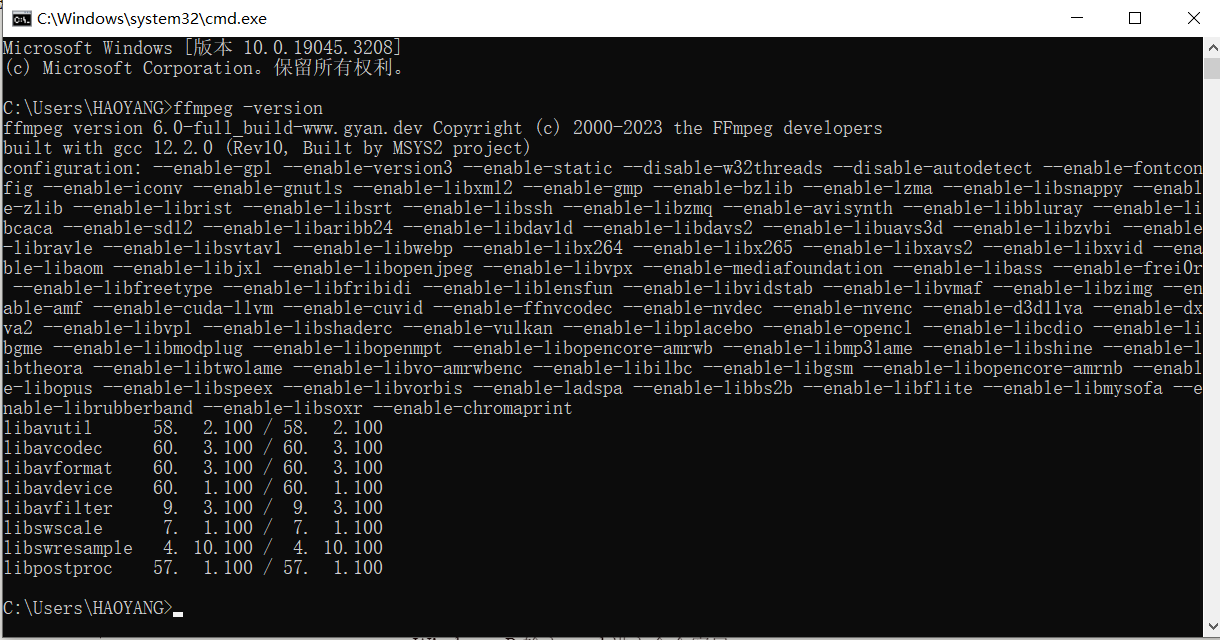Click the libavutil version entry
Screen dimensions: 1220x640
190,427
